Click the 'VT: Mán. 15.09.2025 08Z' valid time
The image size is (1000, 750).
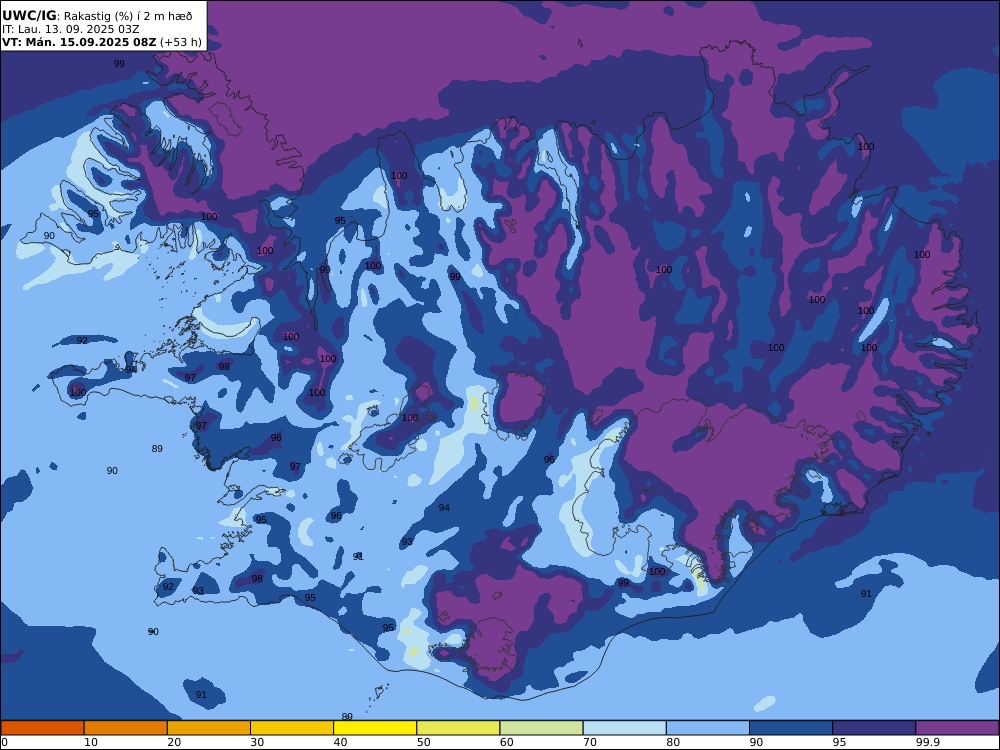coord(79,42)
